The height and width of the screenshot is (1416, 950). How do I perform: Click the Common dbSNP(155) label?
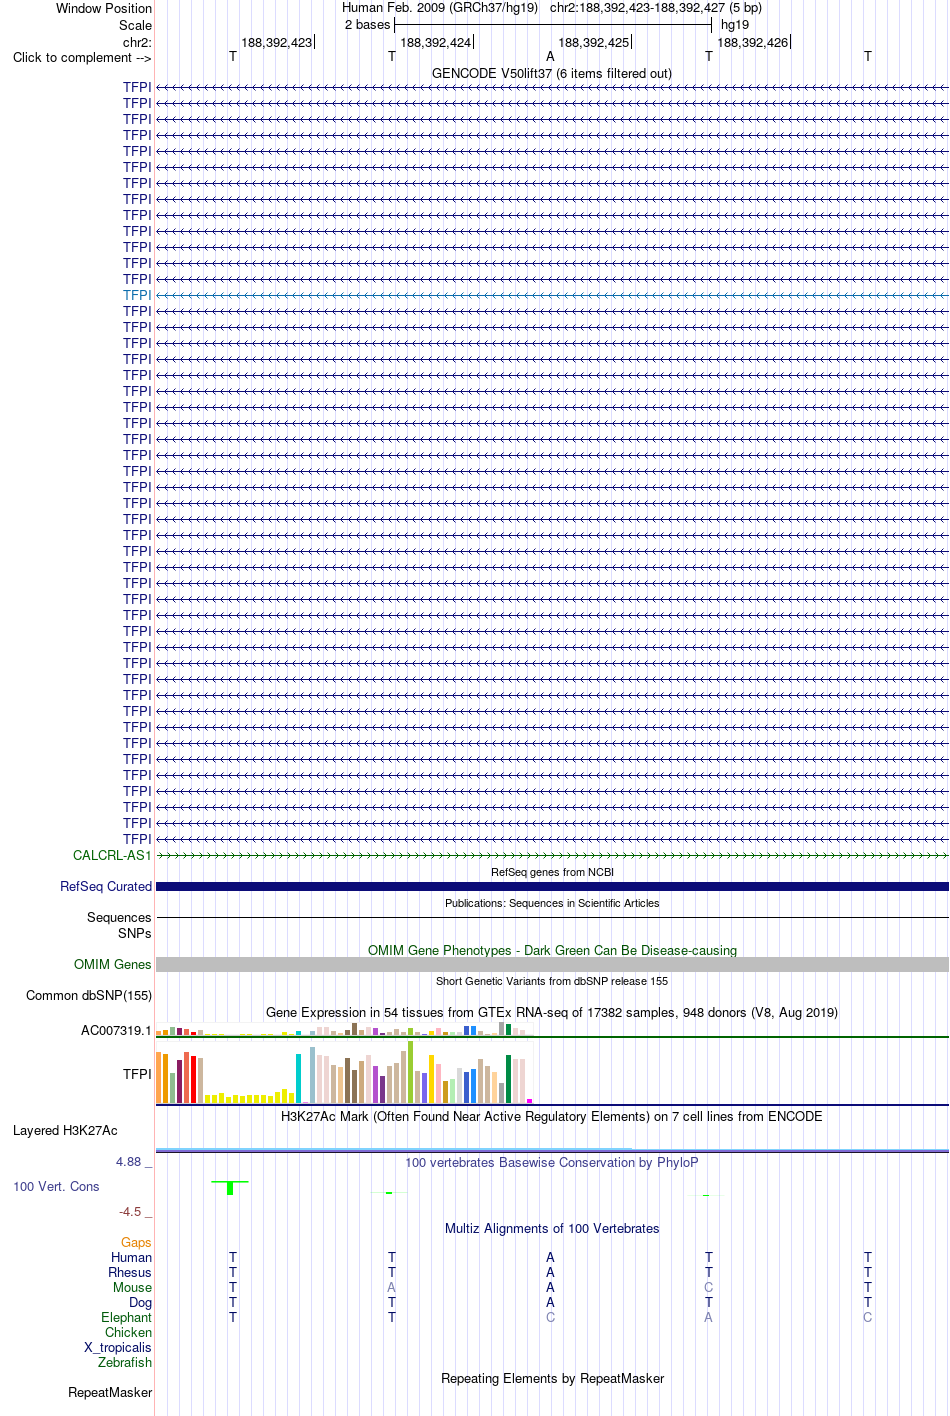click(89, 995)
